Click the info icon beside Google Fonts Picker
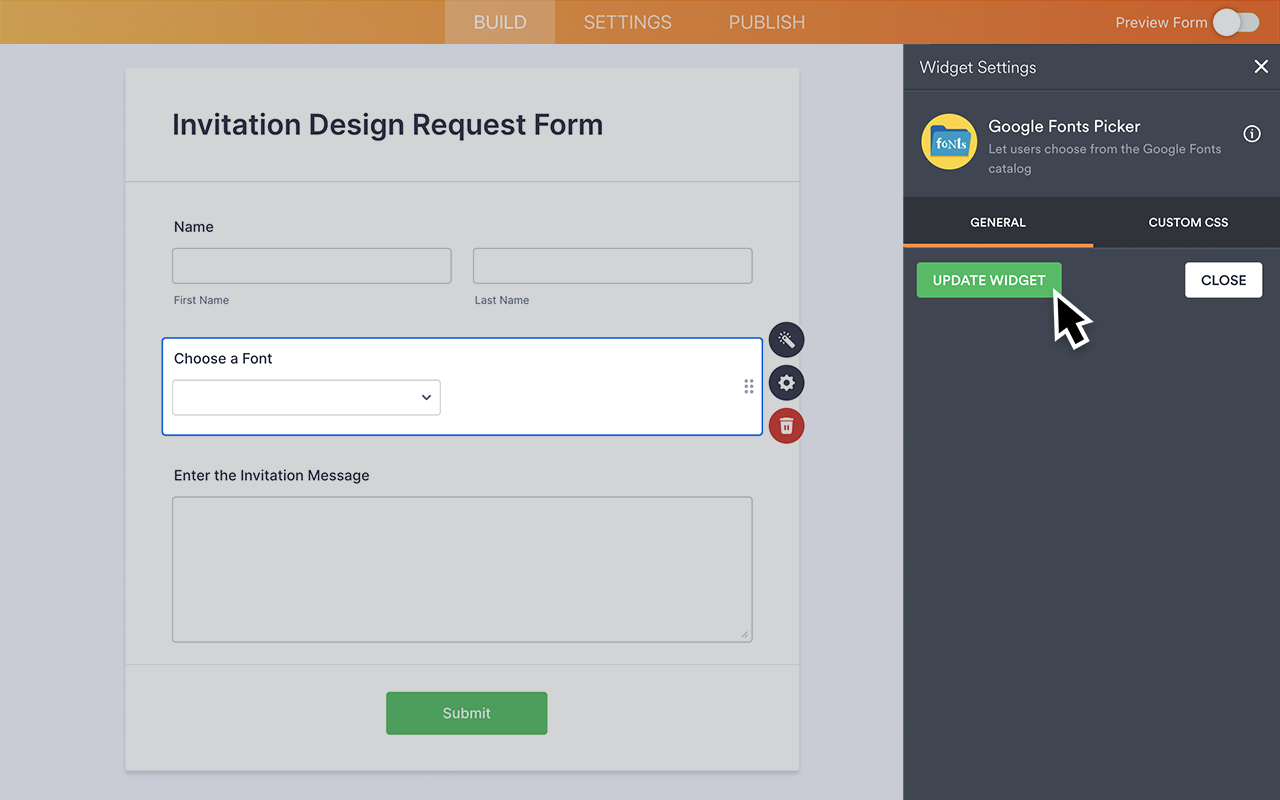 [x=1251, y=134]
